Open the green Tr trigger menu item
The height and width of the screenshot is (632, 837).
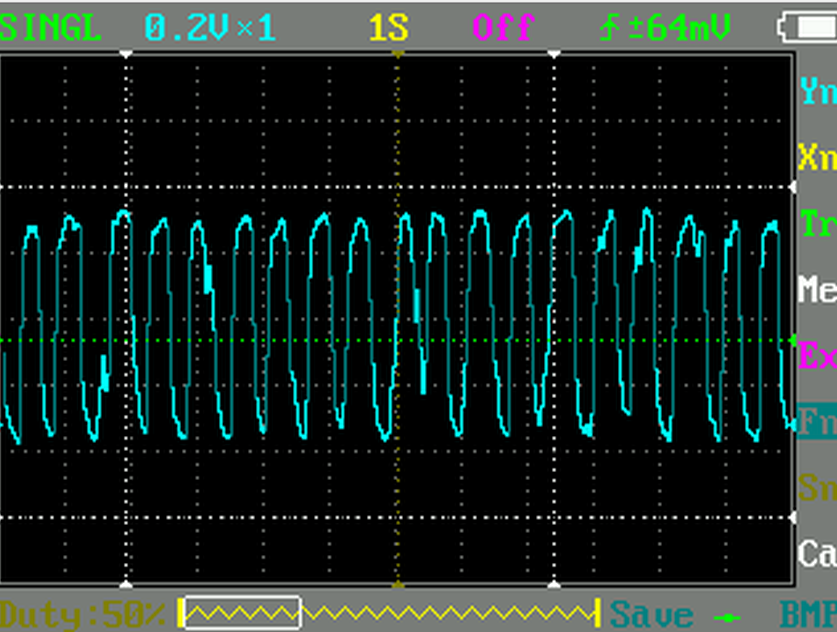pyautogui.click(x=818, y=223)
